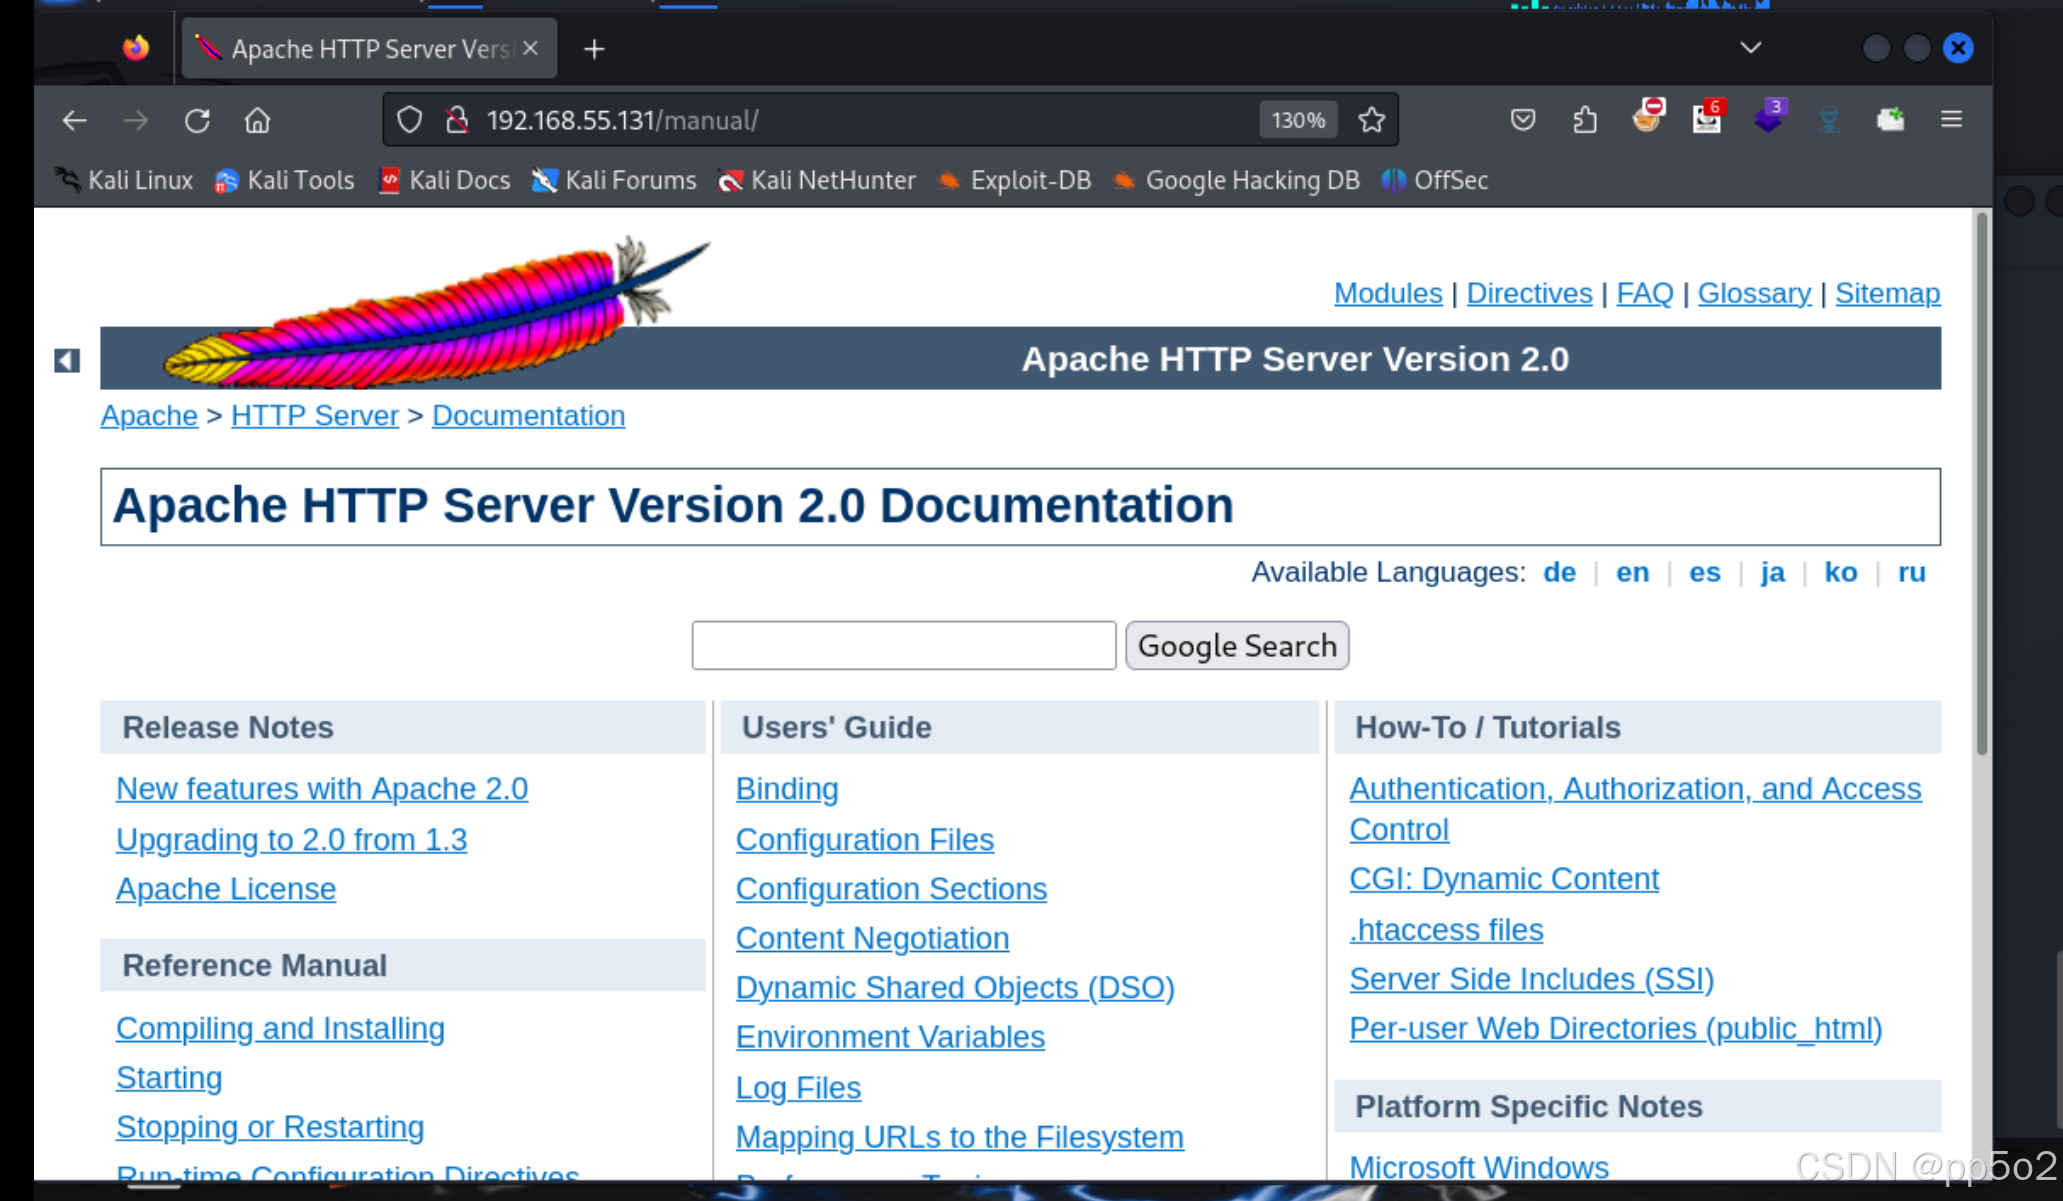Click insecure connection padlock icon
Viewport: 2063px width, 1201px height.
(x=457, y=121)
